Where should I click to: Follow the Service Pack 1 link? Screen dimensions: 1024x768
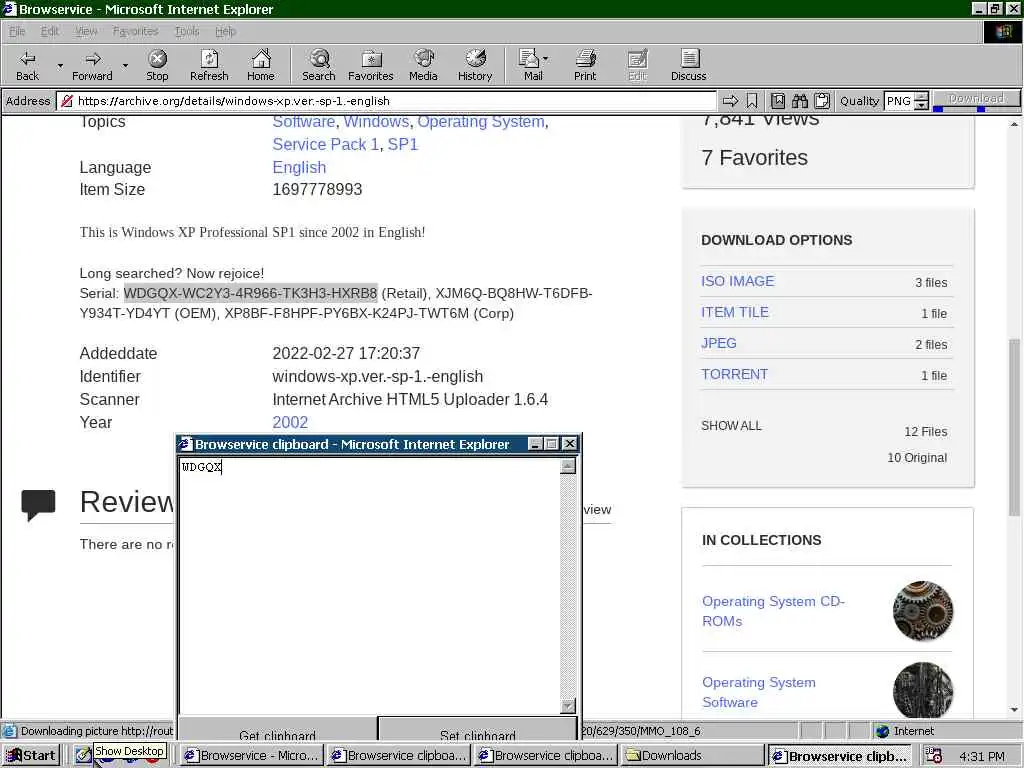pyautogui.click(x=326, y=144)
